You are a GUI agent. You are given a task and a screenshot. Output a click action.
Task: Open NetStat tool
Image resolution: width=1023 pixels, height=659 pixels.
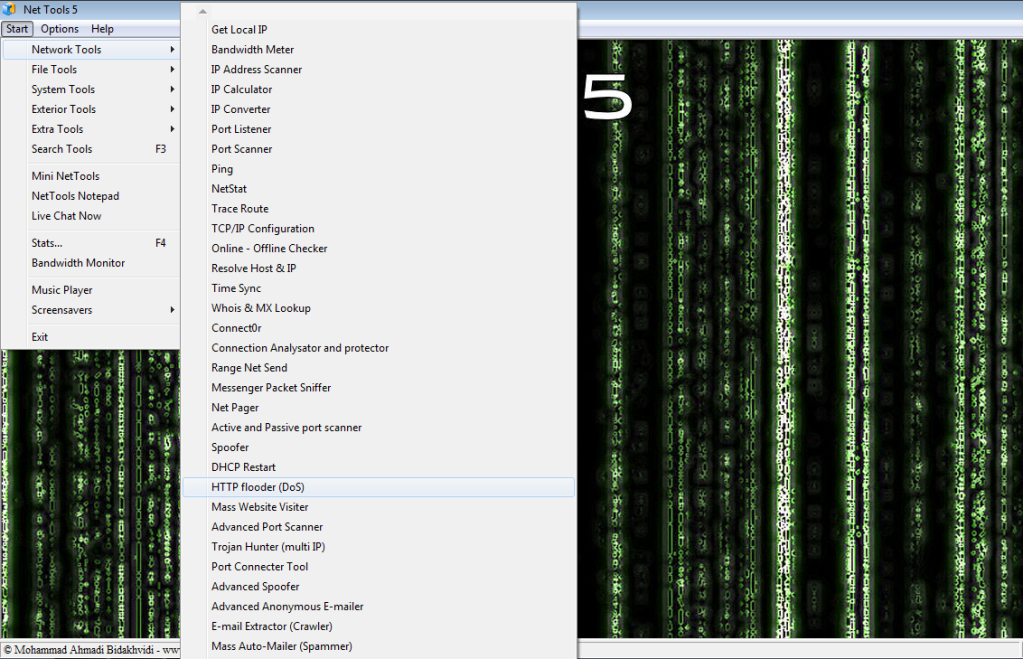point(378,189)
